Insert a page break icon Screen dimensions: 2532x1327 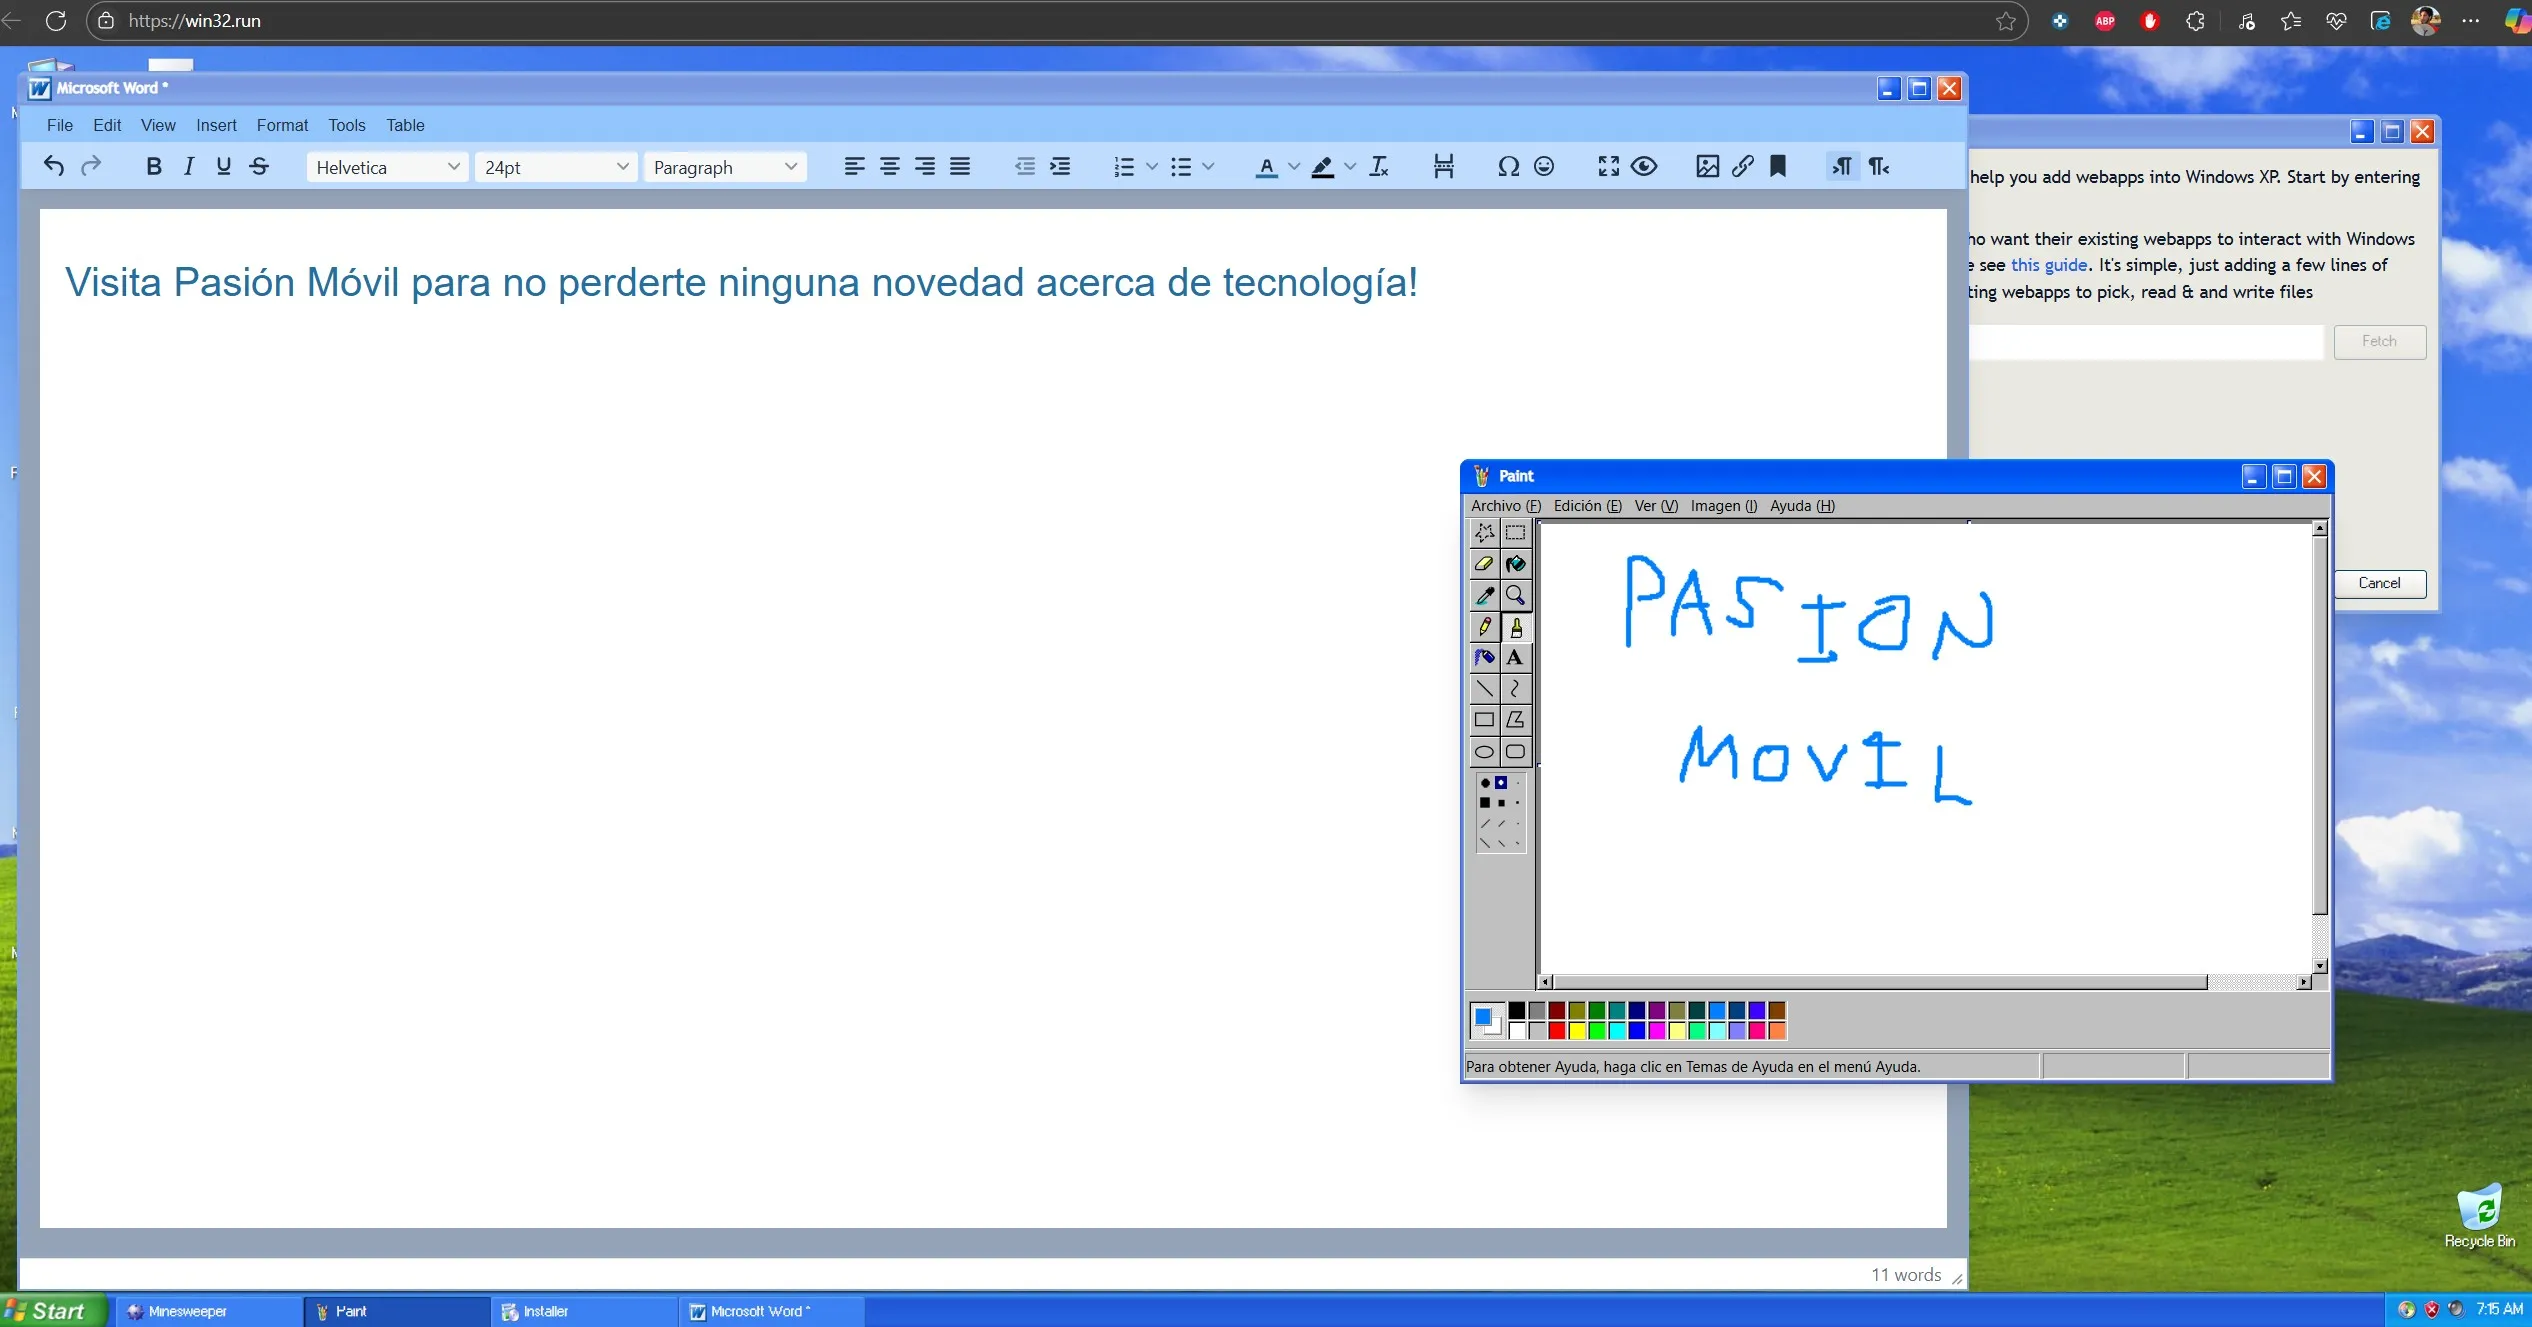[x=1443, y=166]
